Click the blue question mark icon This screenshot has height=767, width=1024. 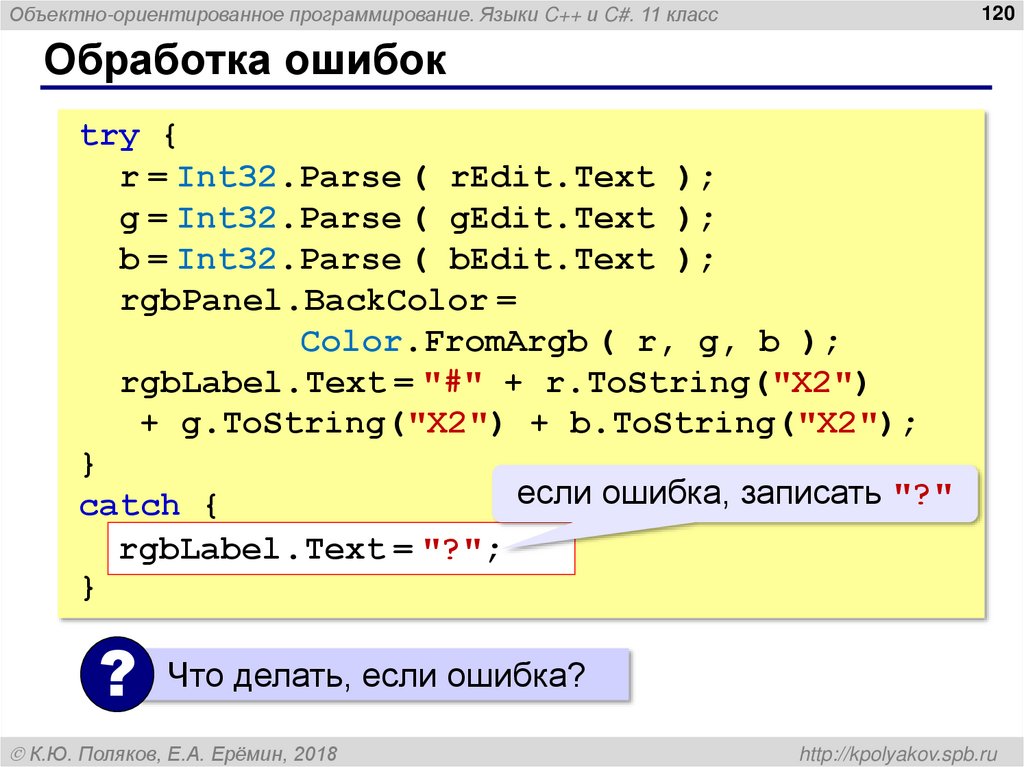[x=117, y=674]
